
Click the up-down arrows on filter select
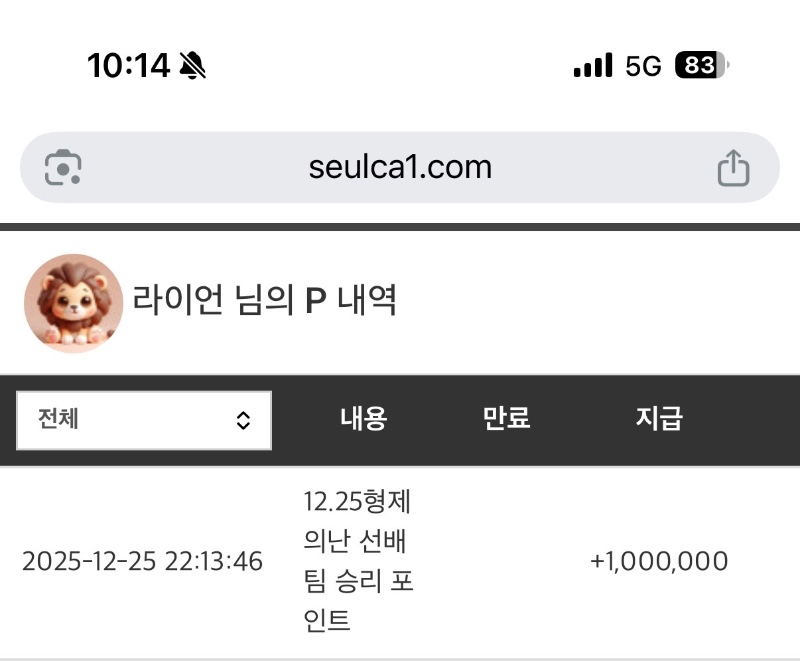243,421
